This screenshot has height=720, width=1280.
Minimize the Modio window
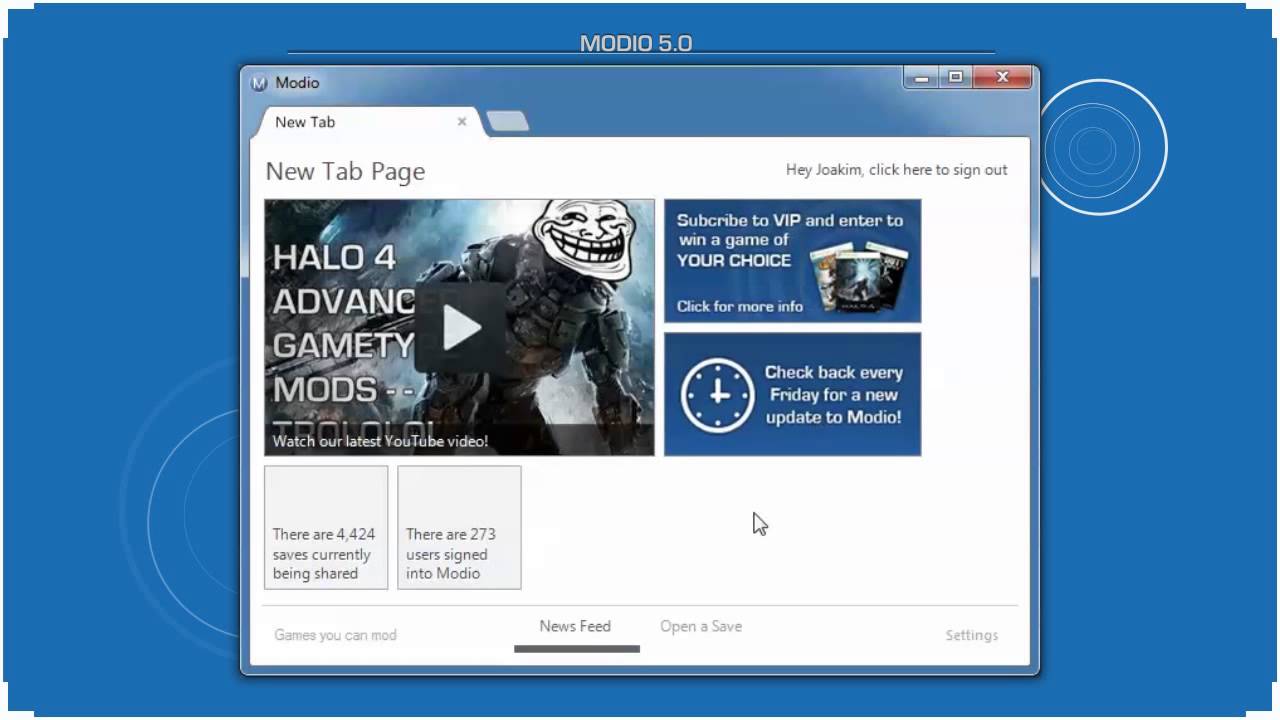[921, 77]
